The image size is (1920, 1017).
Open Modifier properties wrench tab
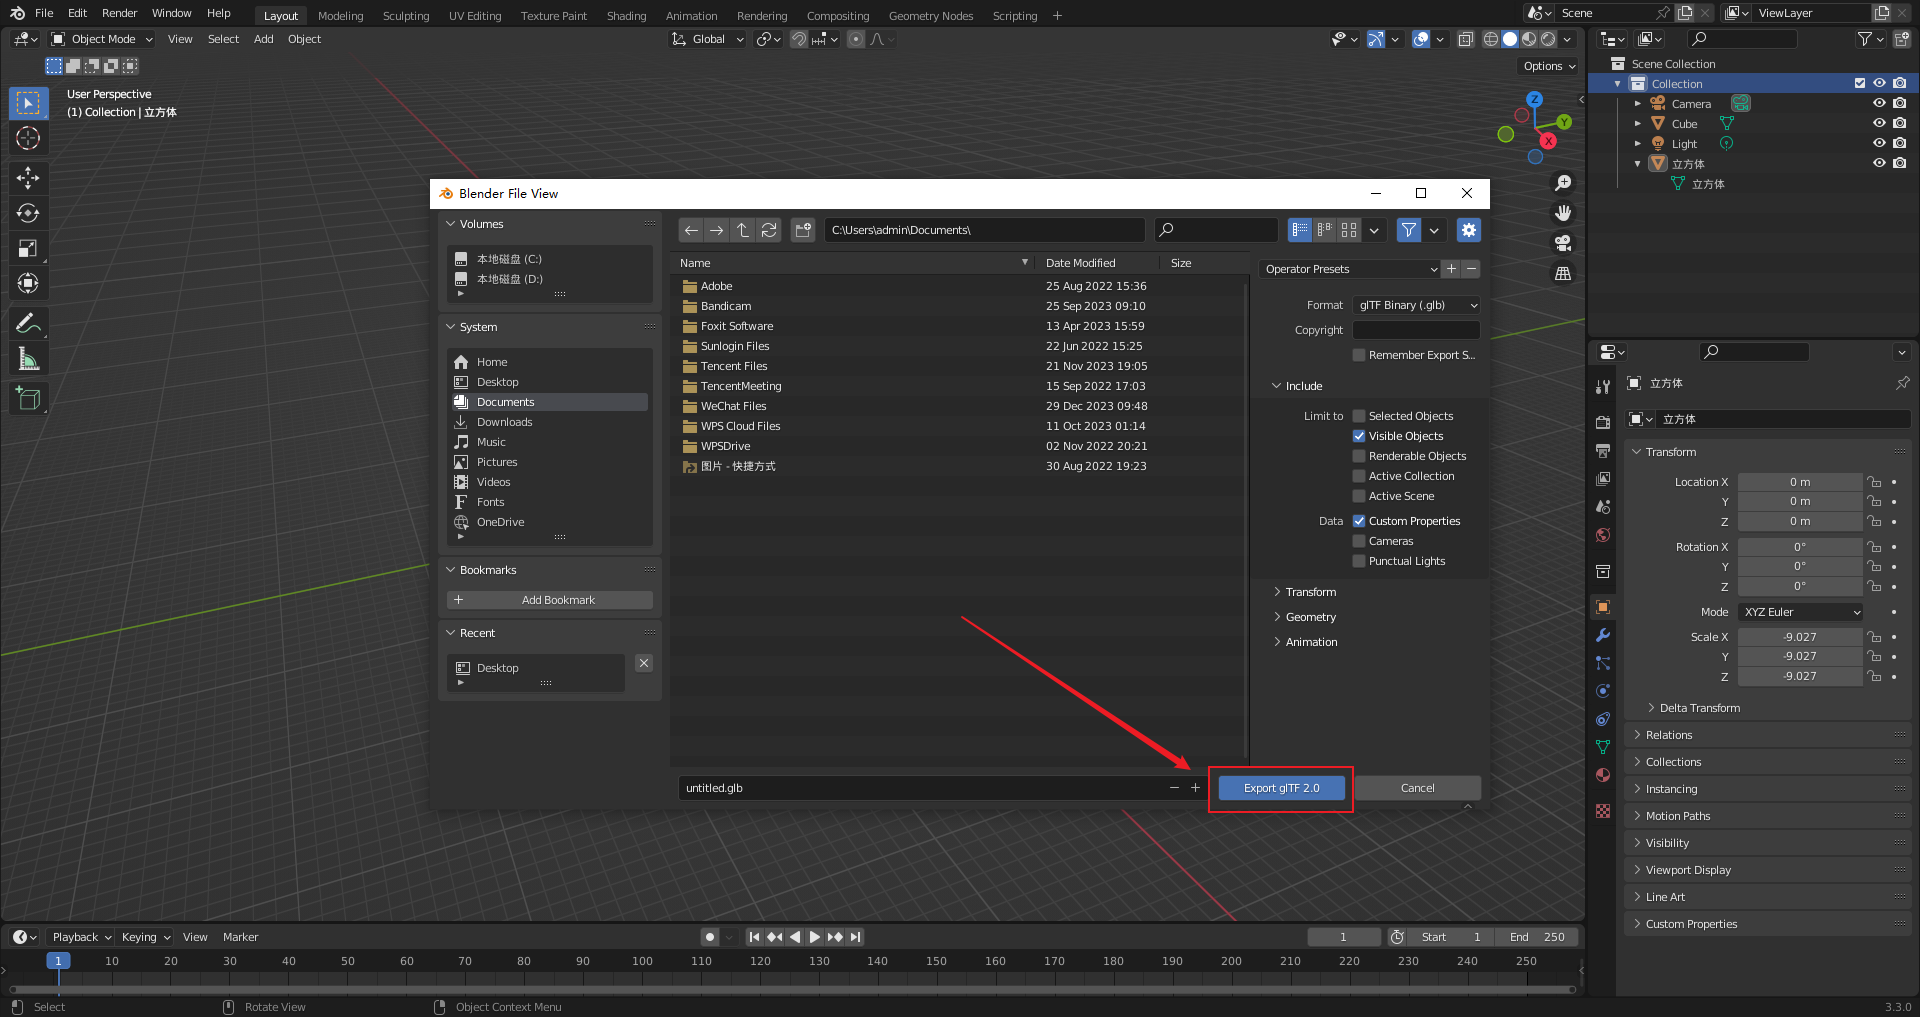click(1603, 635)
